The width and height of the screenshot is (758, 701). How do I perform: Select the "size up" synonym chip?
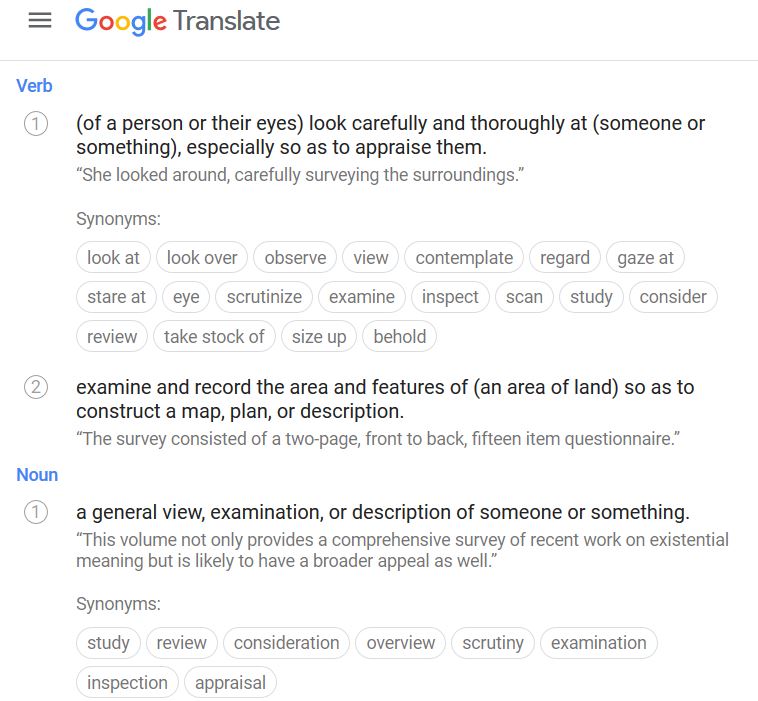tap(319, 337)
